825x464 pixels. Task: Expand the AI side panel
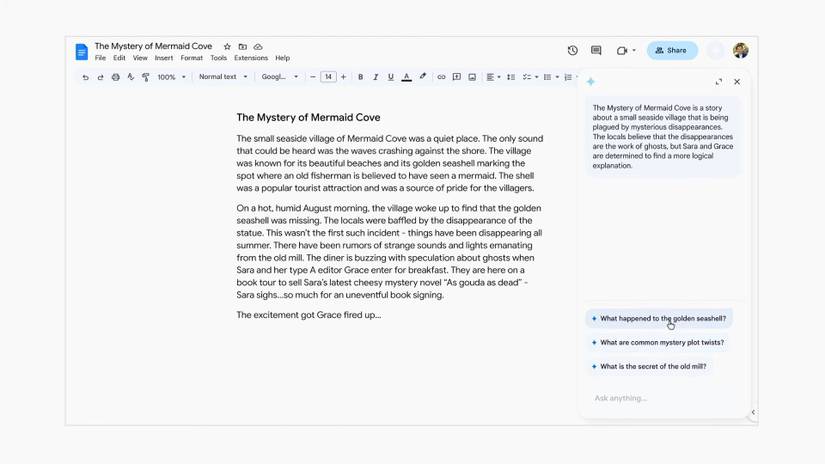719,82
